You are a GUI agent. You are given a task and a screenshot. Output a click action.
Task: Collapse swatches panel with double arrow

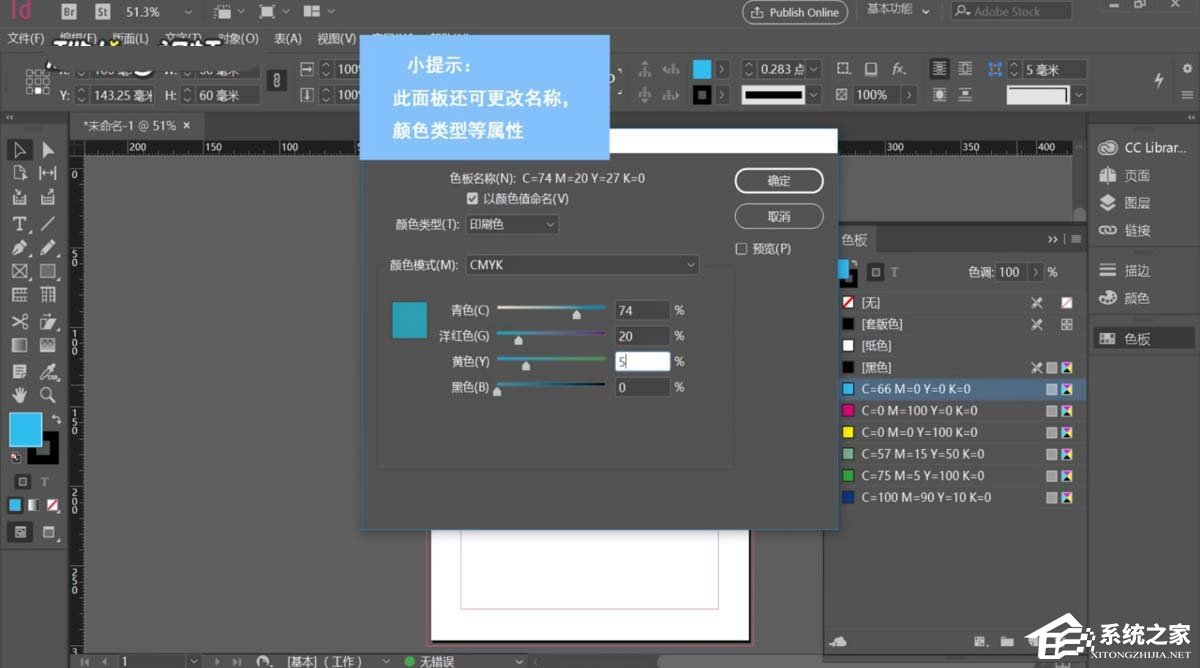(1052, 240)
